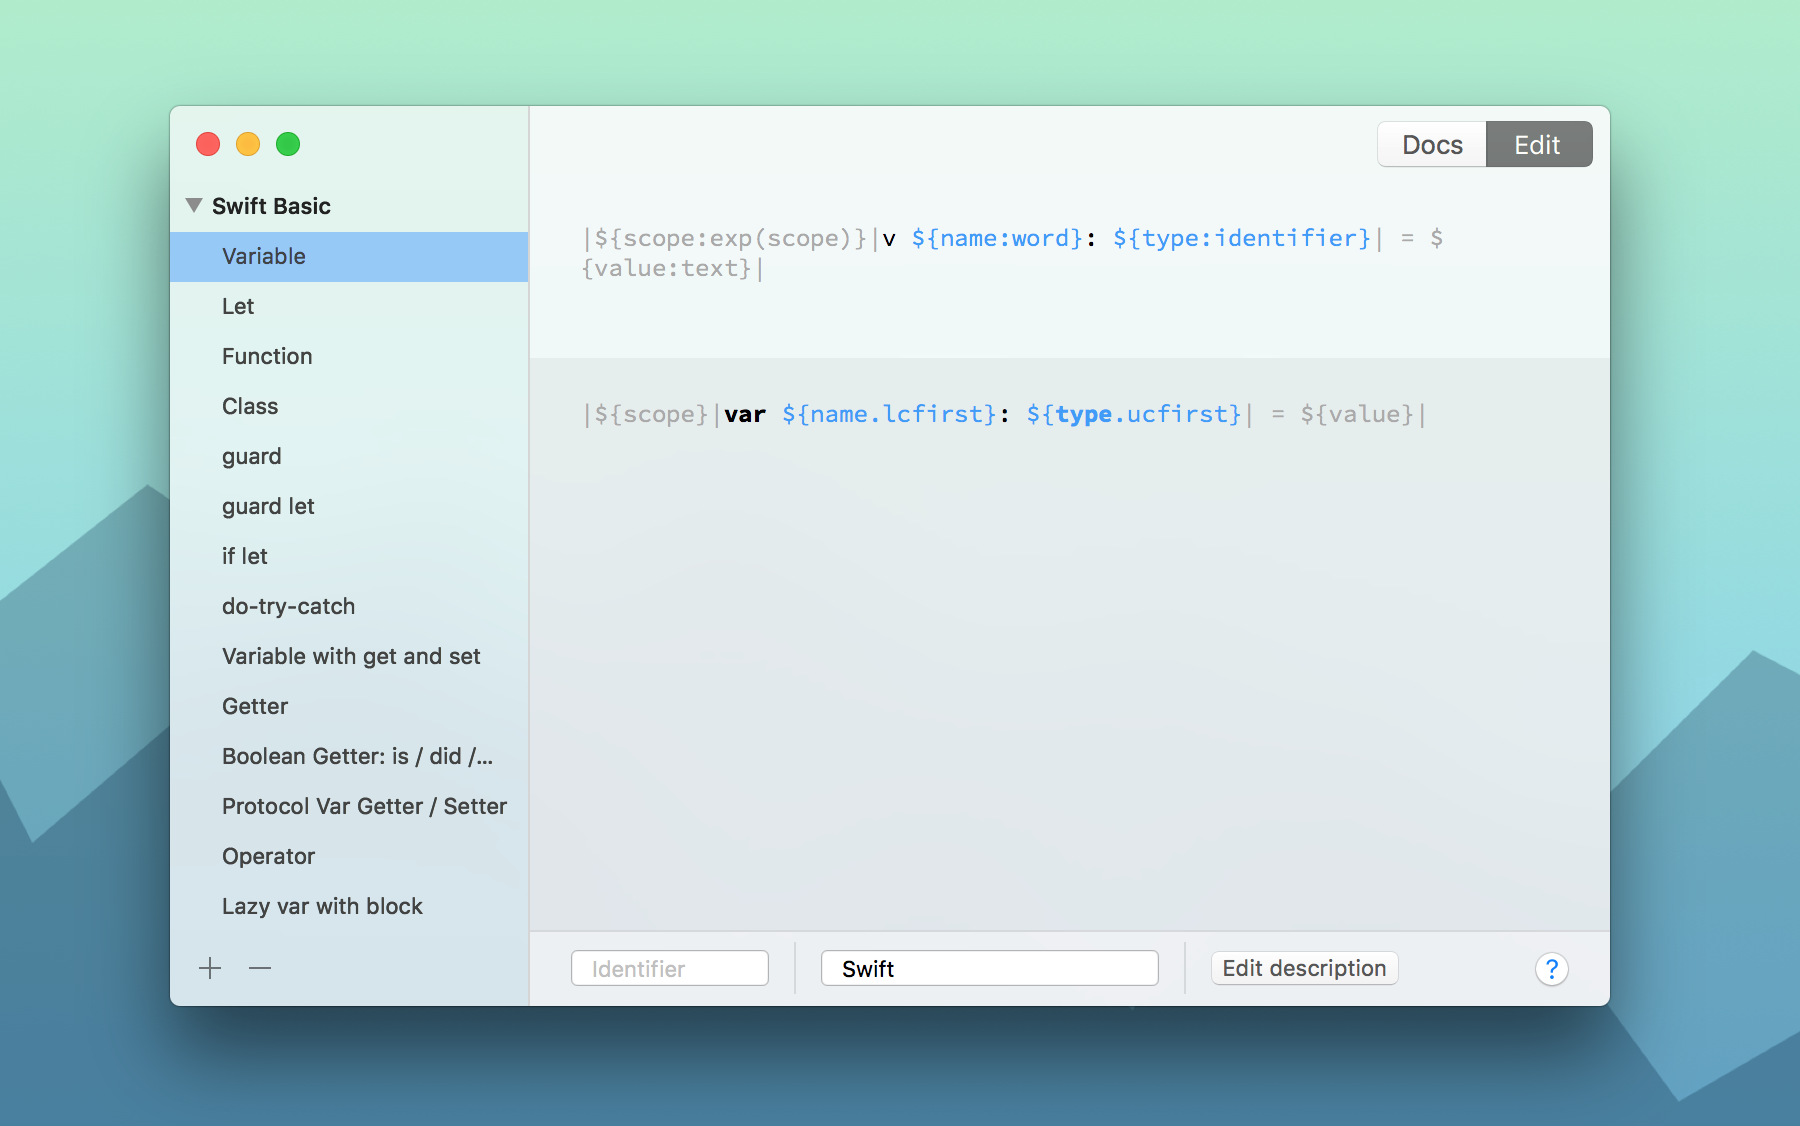Click ${type:identifier} placeholder in the pattern
Viewport: 1800px width, 1126px height.
[1242, 238]
